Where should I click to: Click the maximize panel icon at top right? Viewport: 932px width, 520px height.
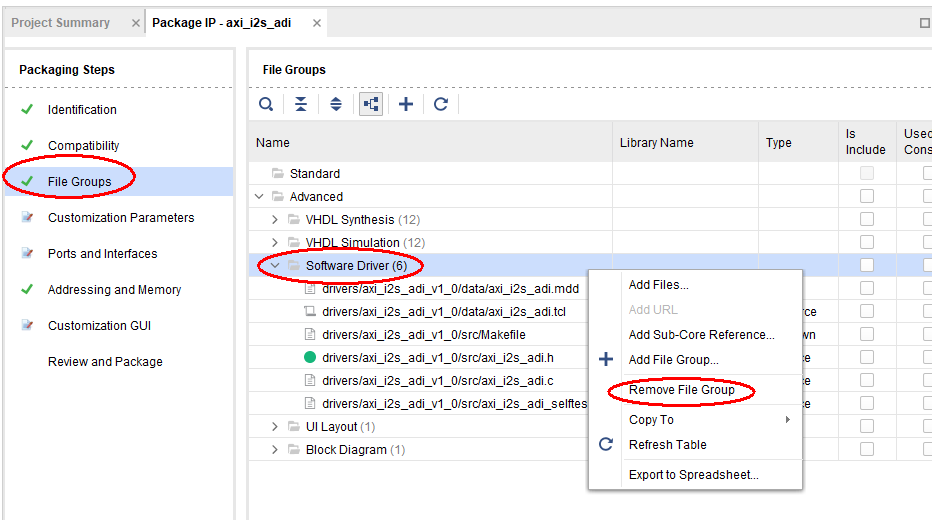click(x=924, y=23)
